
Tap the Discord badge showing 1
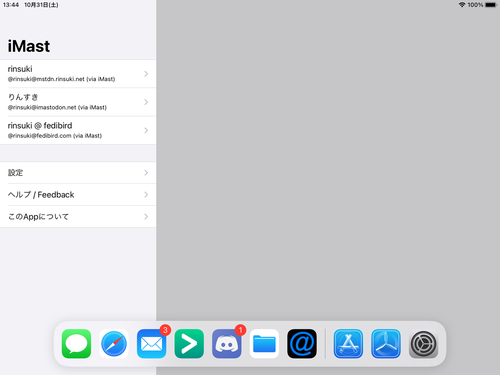pos(240,330)
